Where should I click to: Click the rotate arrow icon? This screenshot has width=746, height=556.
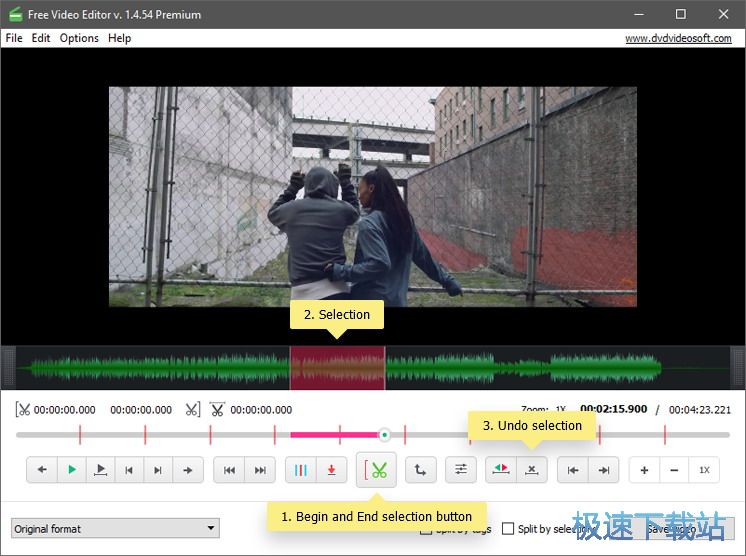point(421,470)
